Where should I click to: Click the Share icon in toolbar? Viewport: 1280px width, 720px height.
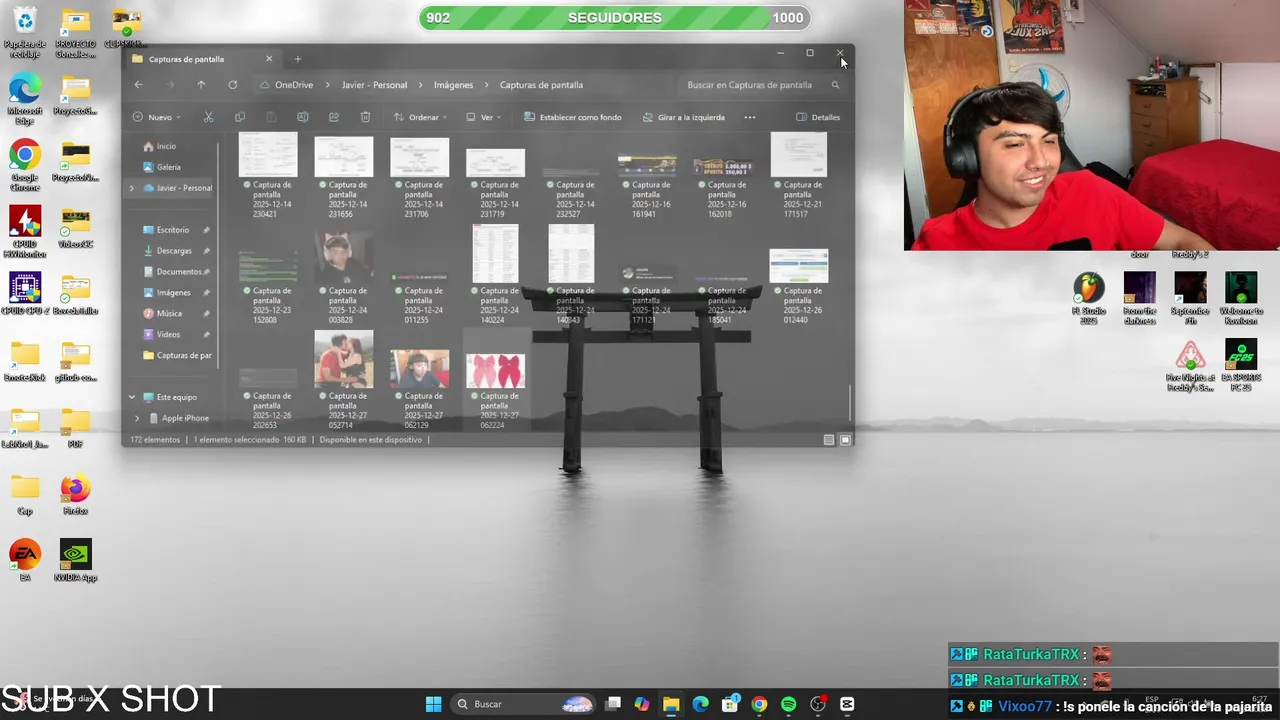(333, 117)
